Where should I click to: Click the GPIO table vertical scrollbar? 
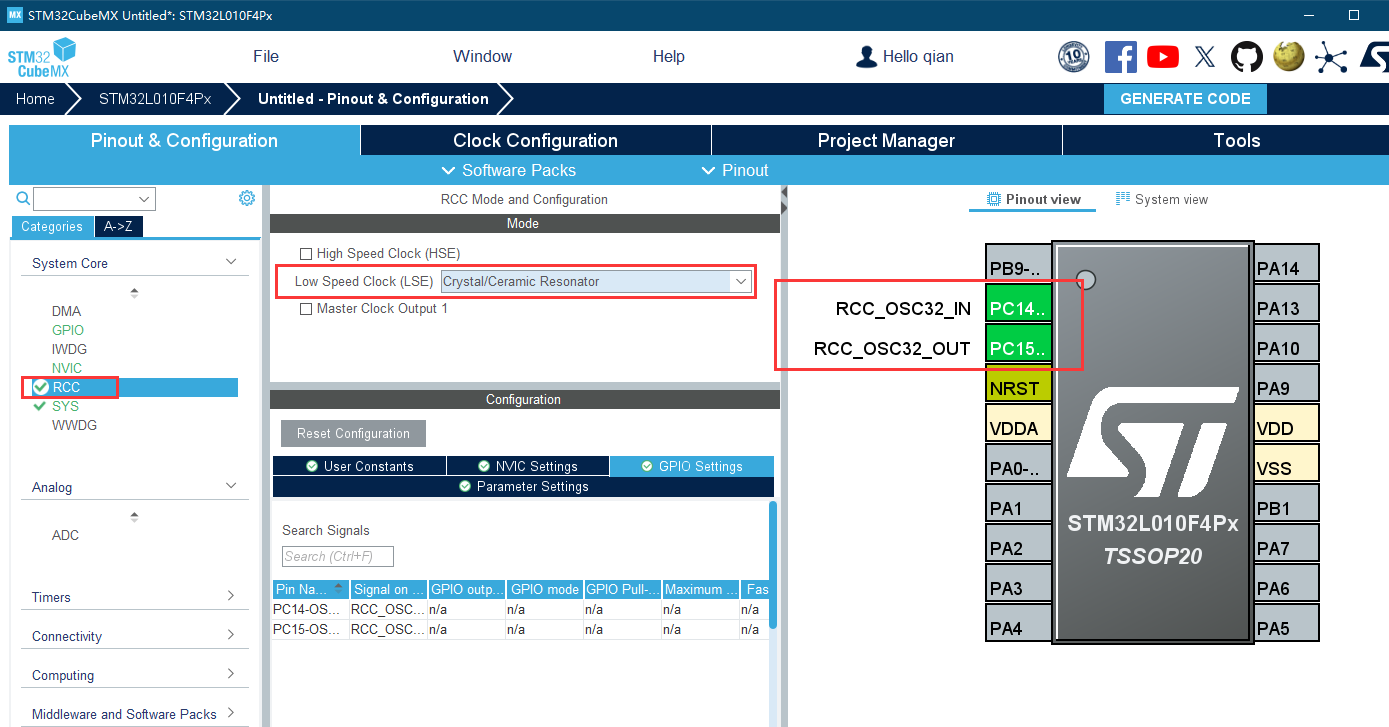click(x=772, y=565)
